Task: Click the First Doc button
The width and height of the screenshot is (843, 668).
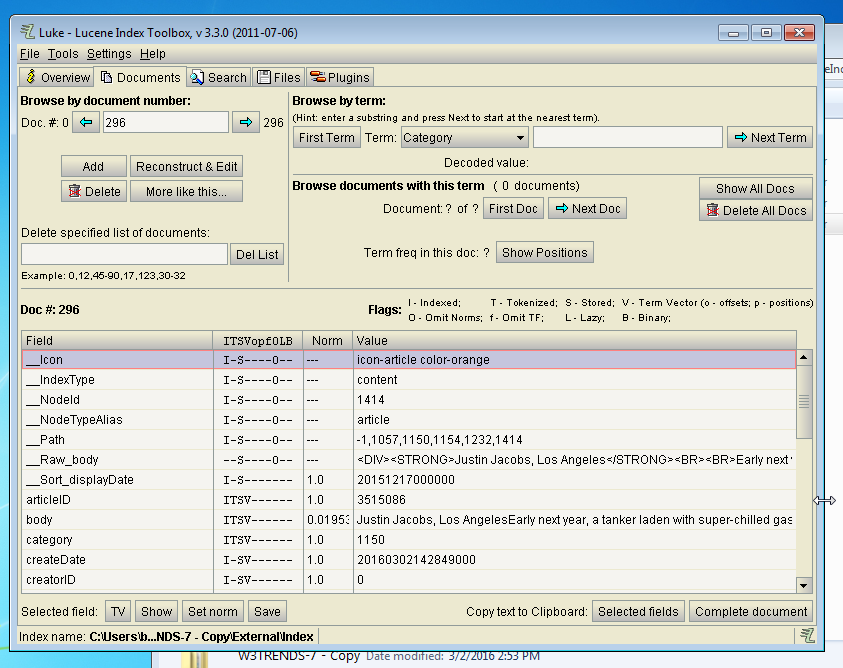Action: [x=513, y=209]
